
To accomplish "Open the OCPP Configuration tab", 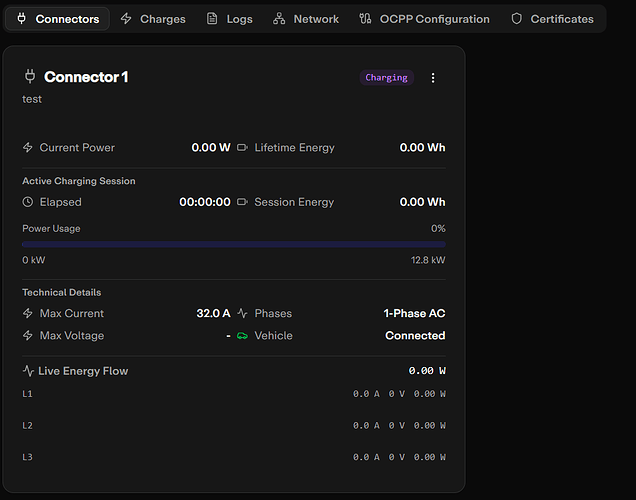I will (425, 19).
